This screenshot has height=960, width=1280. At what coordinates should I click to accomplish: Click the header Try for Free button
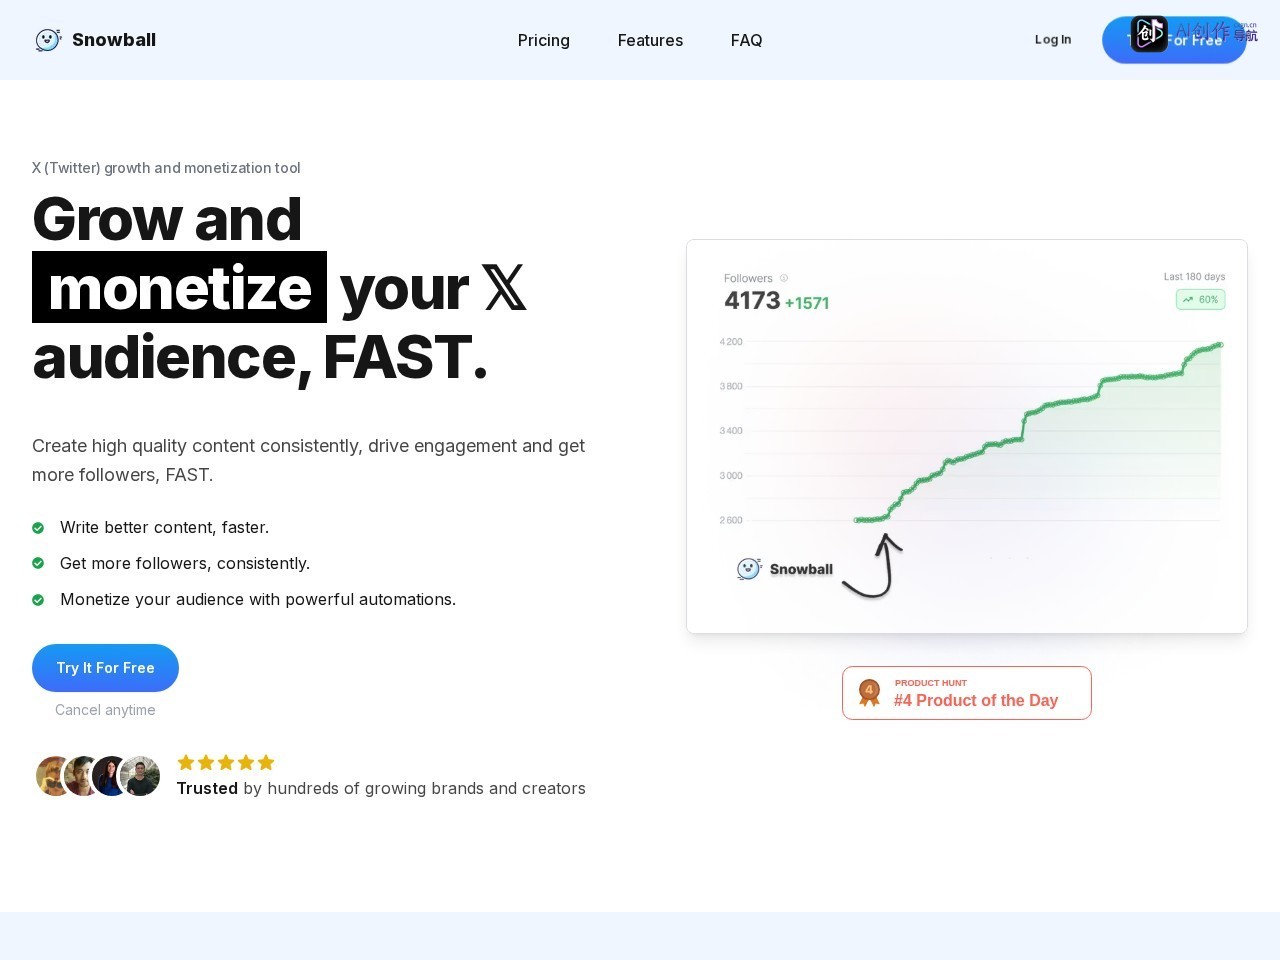click(x=1174, y=40)
